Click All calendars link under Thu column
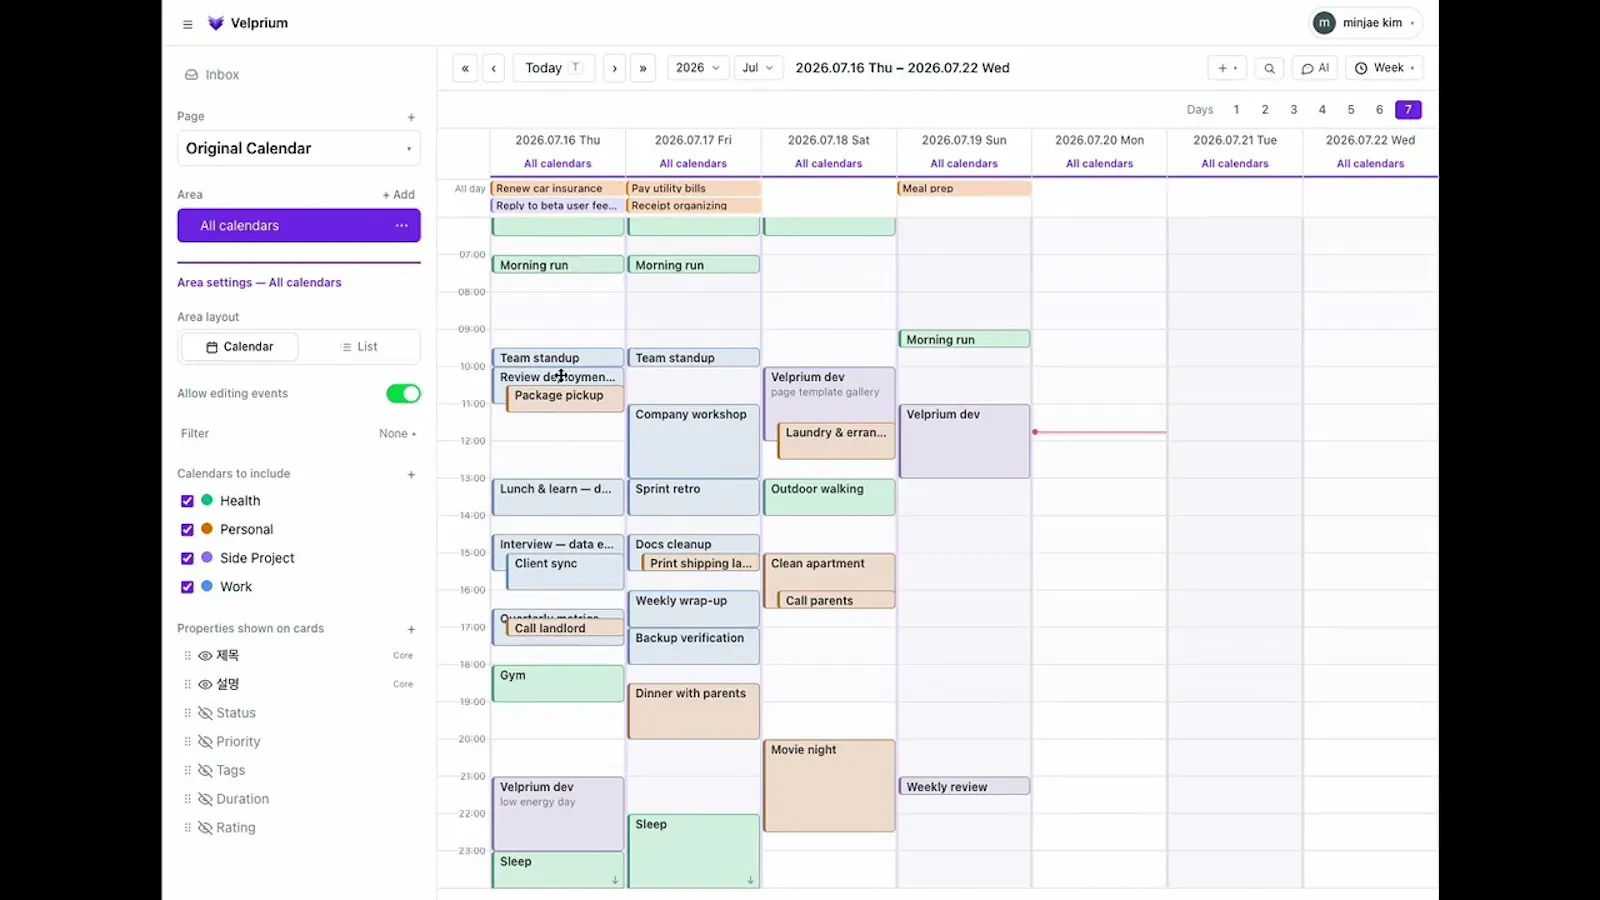Viewport: 1600px width, 900px height. 558,164
